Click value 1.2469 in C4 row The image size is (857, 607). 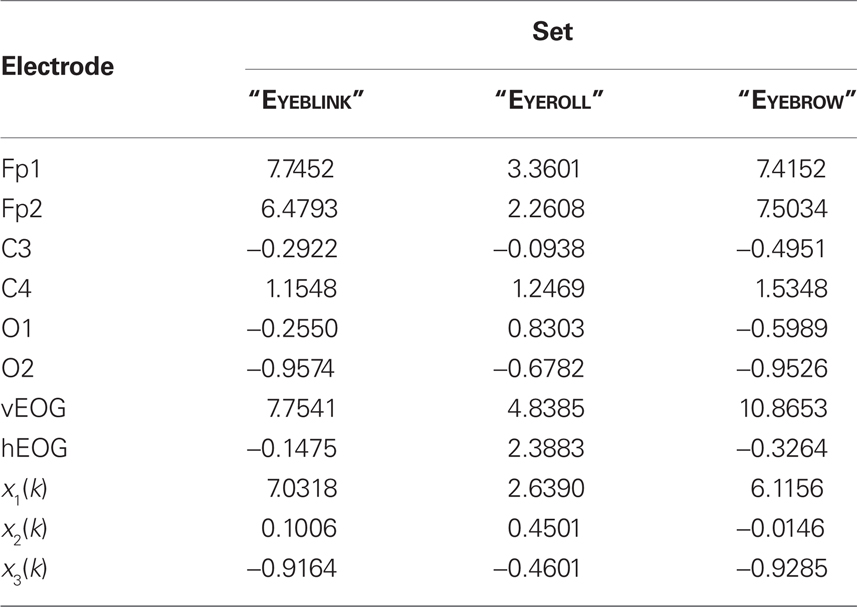tap(548, 288)
